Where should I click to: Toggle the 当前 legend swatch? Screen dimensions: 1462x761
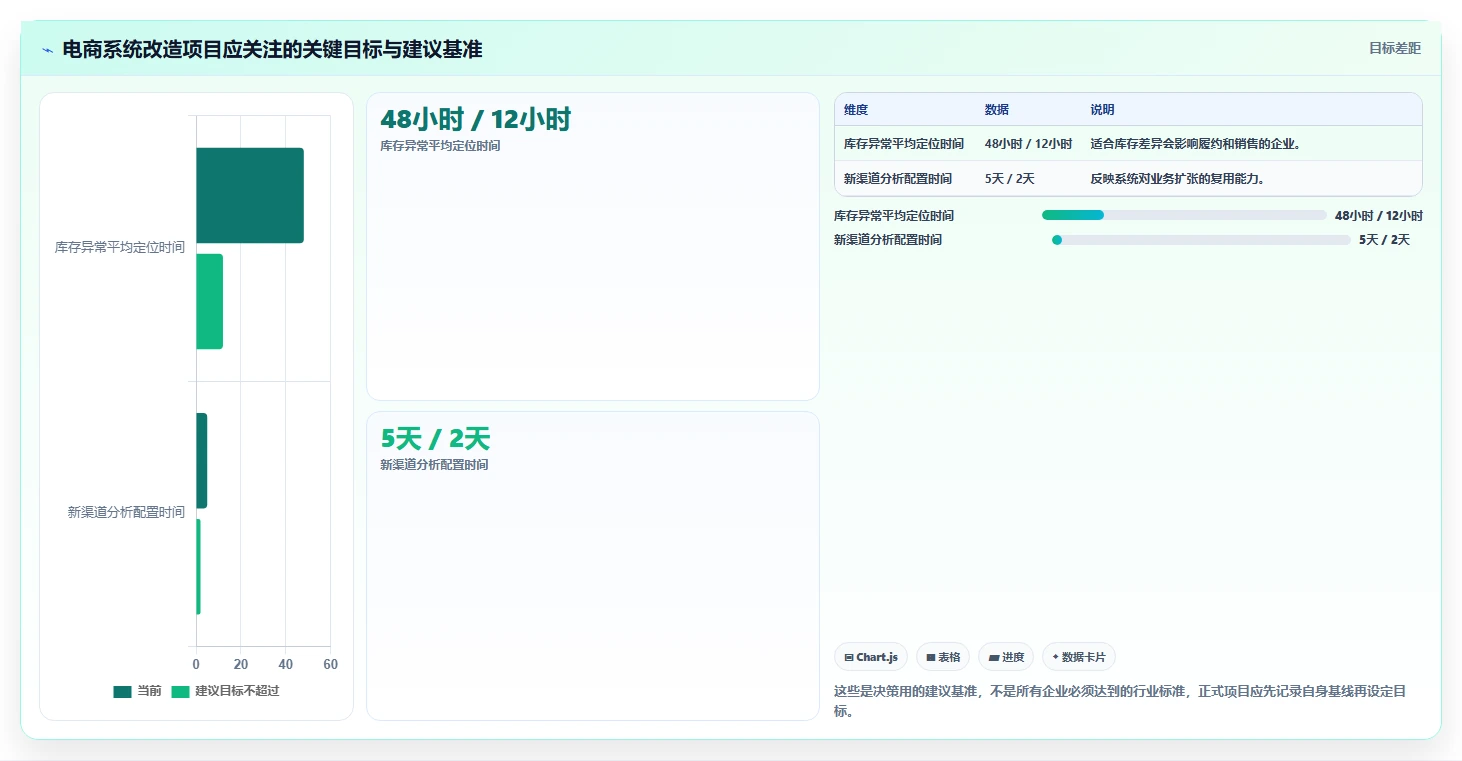pos(123,691)
